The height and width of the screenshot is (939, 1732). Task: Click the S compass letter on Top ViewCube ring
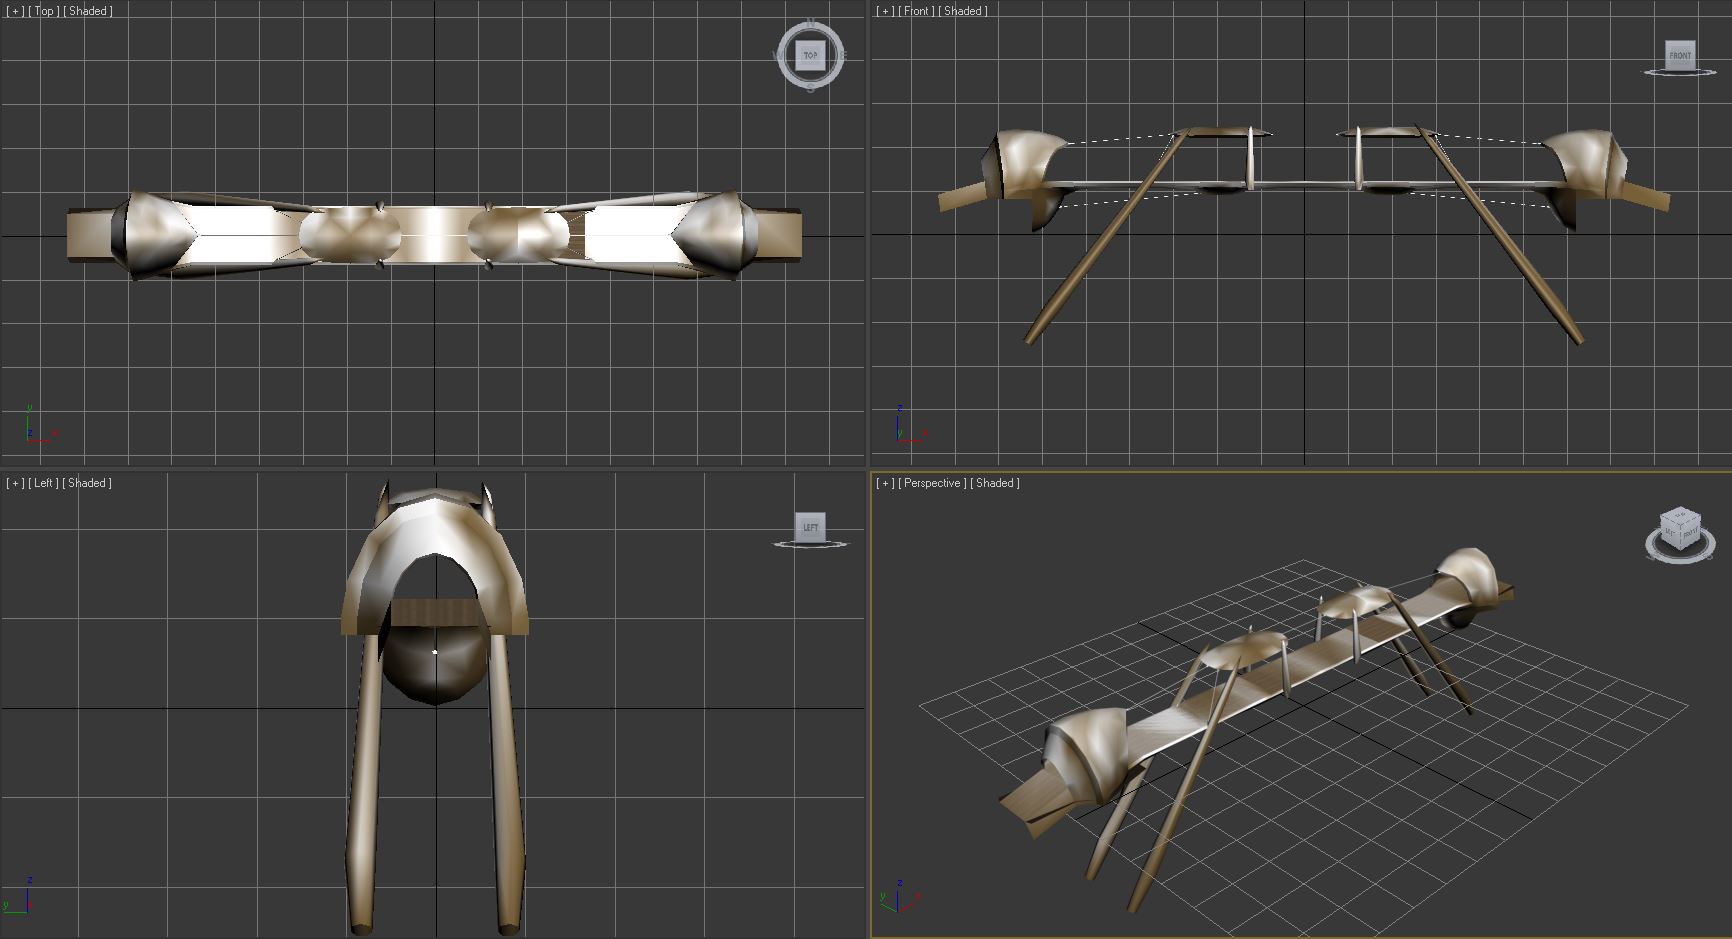click(810, 87)
